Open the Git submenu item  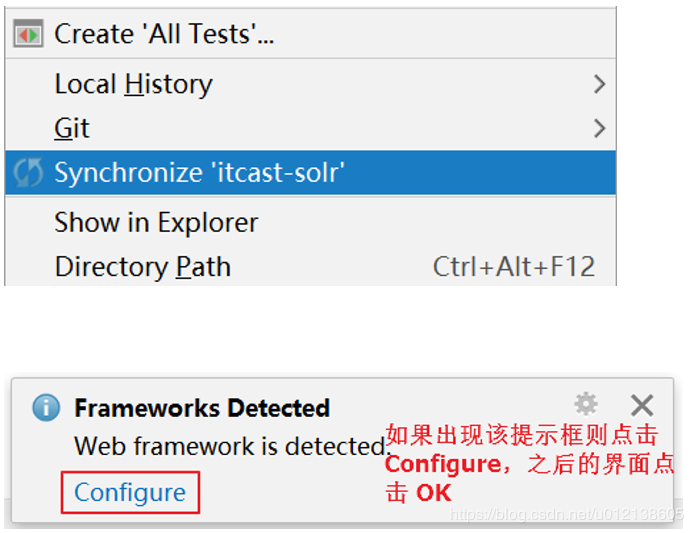point(72,128)
